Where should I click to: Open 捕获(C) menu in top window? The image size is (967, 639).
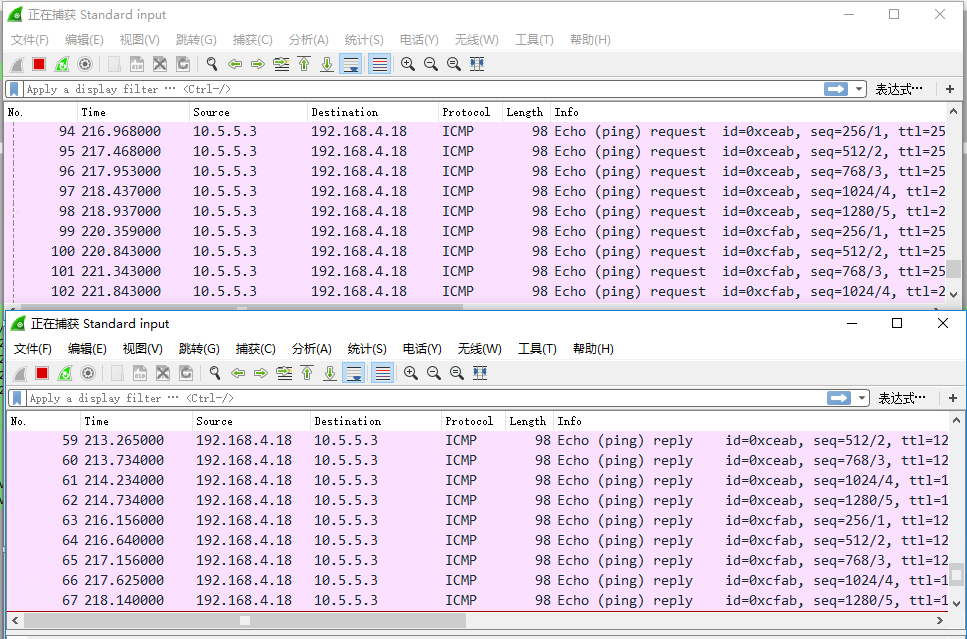pos(252,40)
